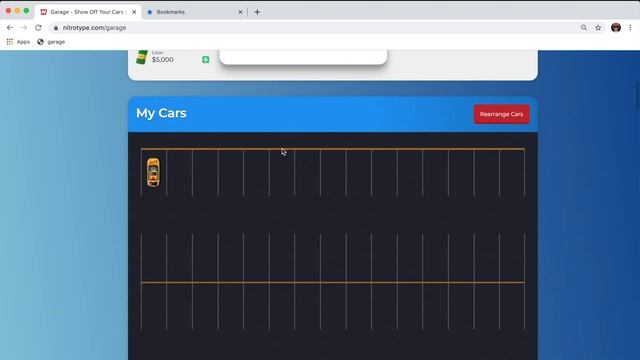Viewport: 640px width, 360px height.
Task: Click the zoom magnifier icon in address bar
Action: point(584,28)
